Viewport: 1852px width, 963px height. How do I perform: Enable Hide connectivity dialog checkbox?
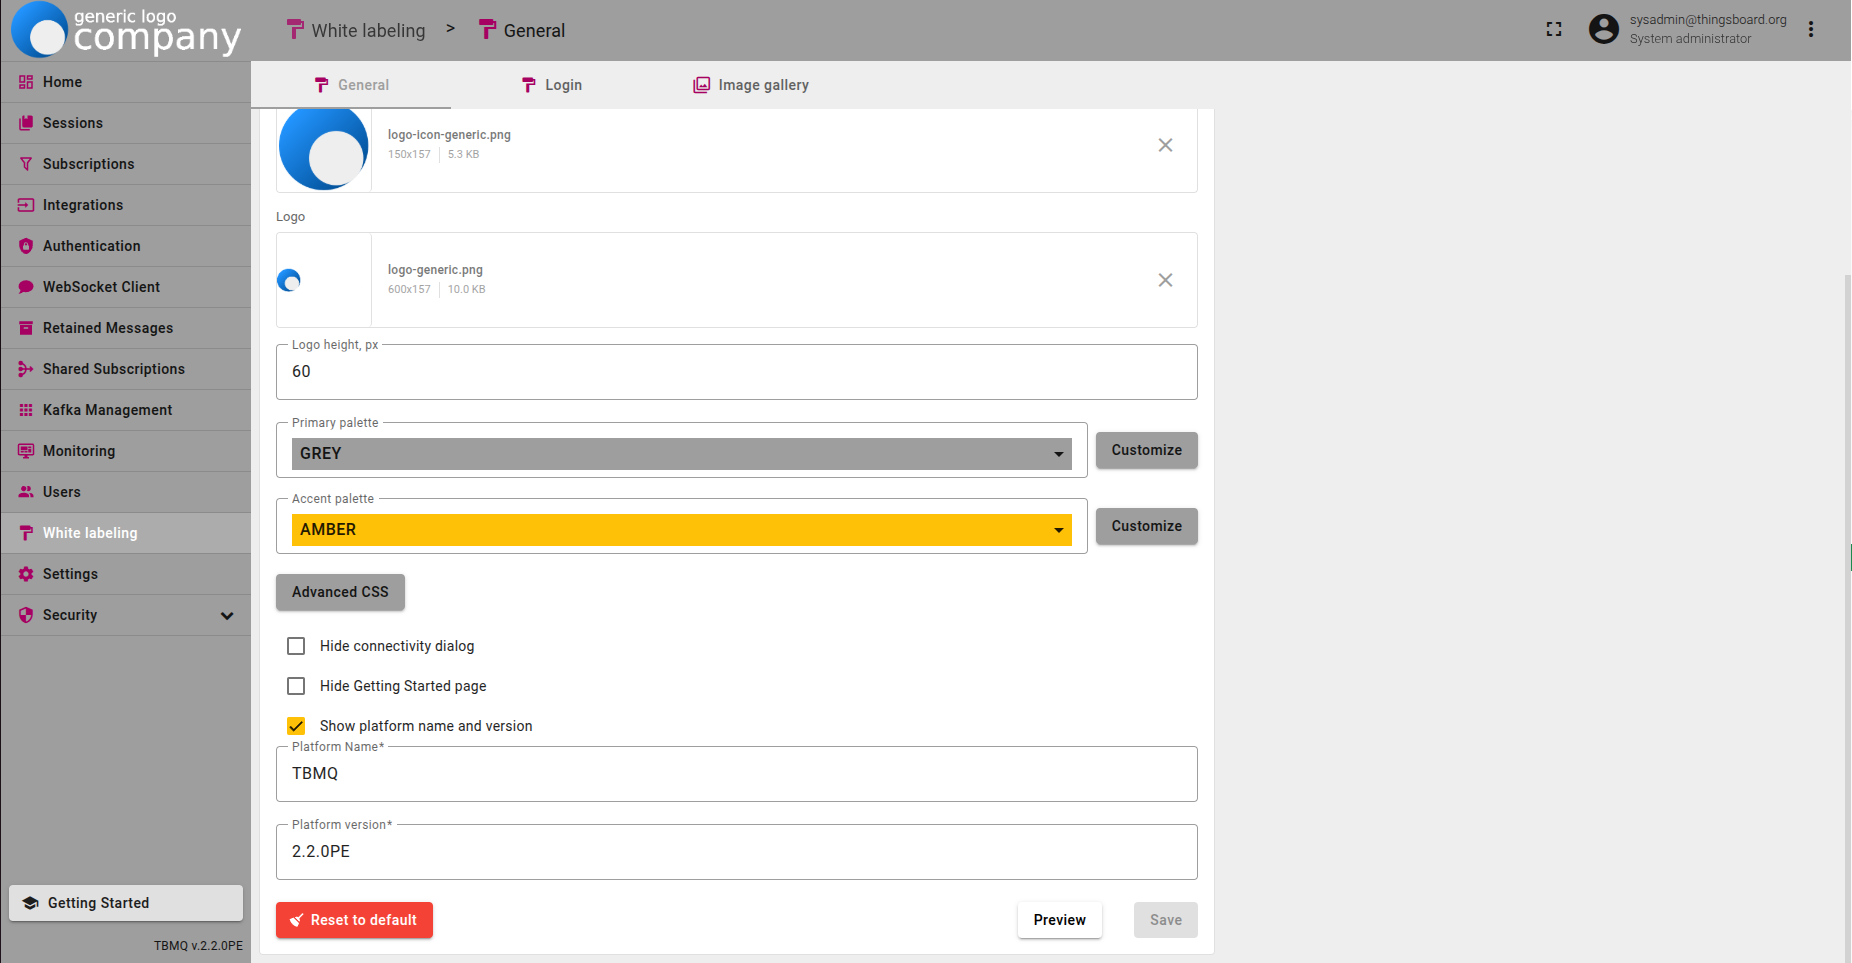[x=296, y=646]
